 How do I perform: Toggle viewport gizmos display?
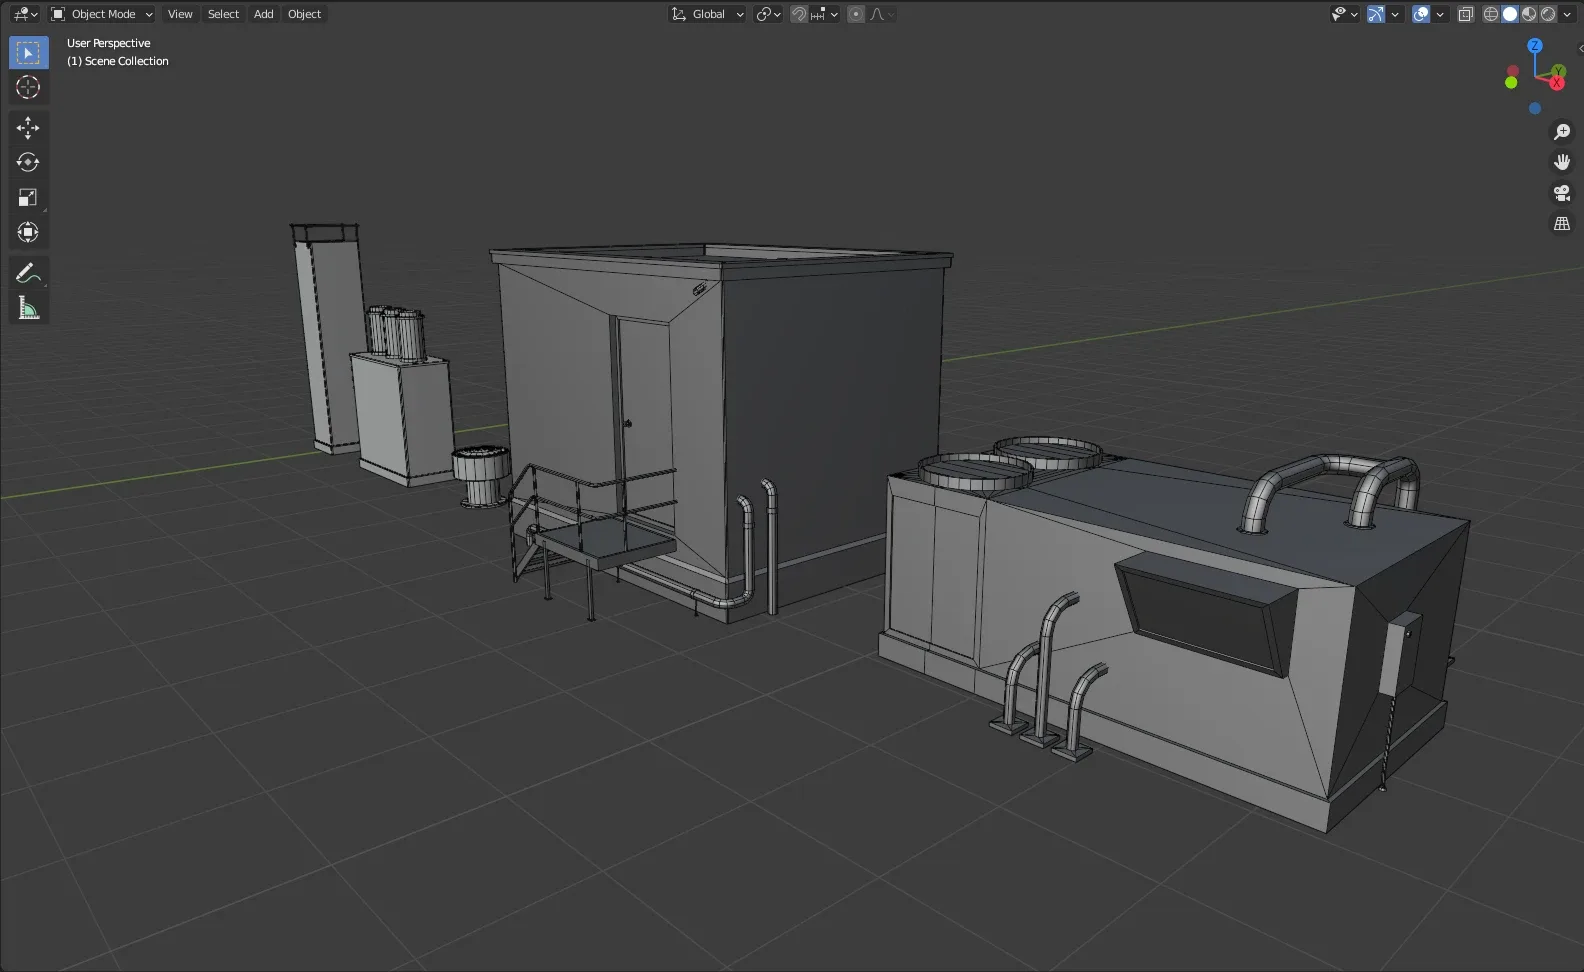(x=1376, y=14)
